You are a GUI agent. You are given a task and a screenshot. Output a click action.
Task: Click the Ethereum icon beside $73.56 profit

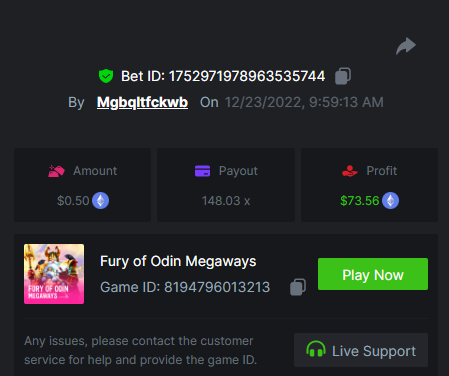point(390,201)
